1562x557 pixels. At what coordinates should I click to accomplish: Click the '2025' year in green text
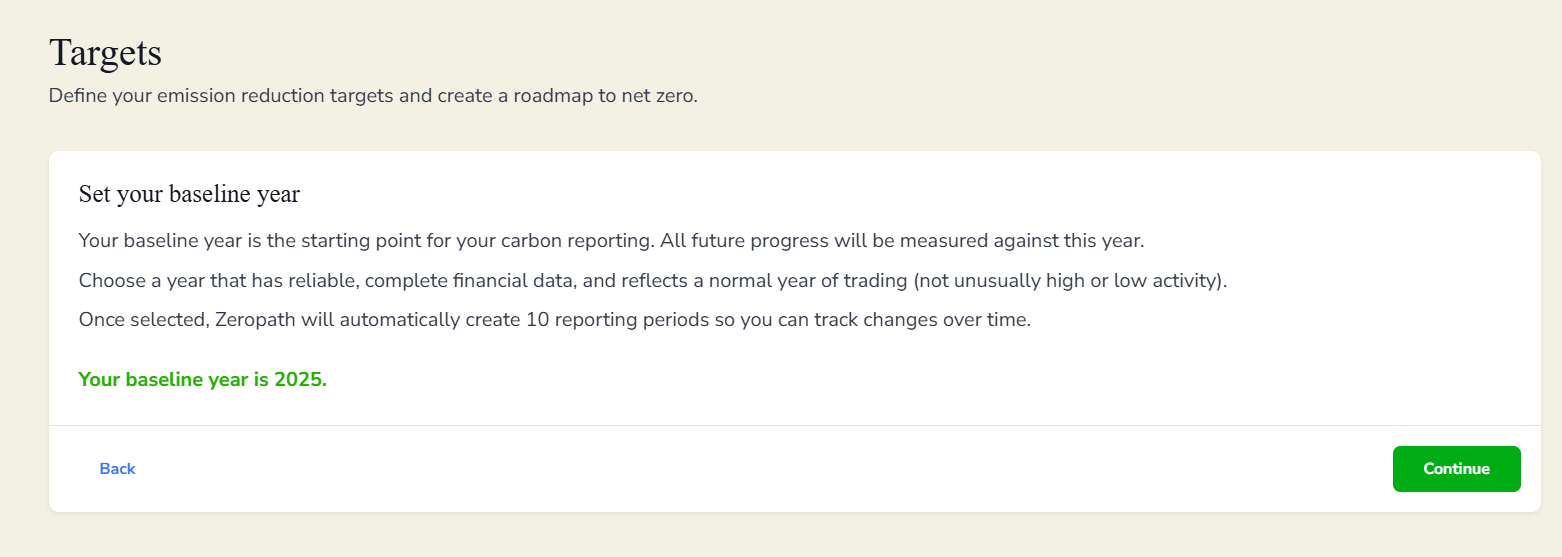point(300,380)
